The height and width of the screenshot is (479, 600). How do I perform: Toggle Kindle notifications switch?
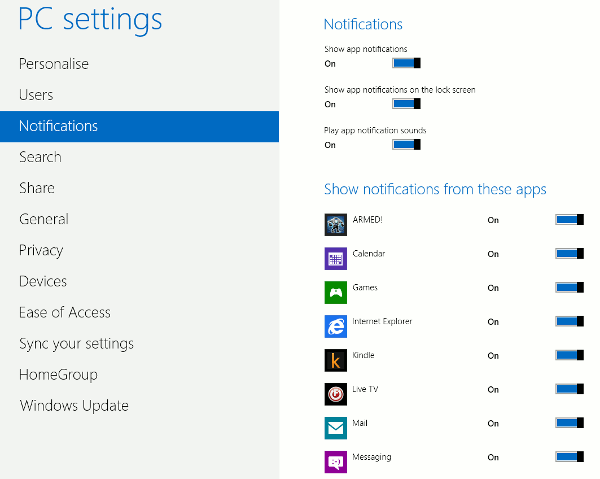pyautogui.click(x=569, y=355)
